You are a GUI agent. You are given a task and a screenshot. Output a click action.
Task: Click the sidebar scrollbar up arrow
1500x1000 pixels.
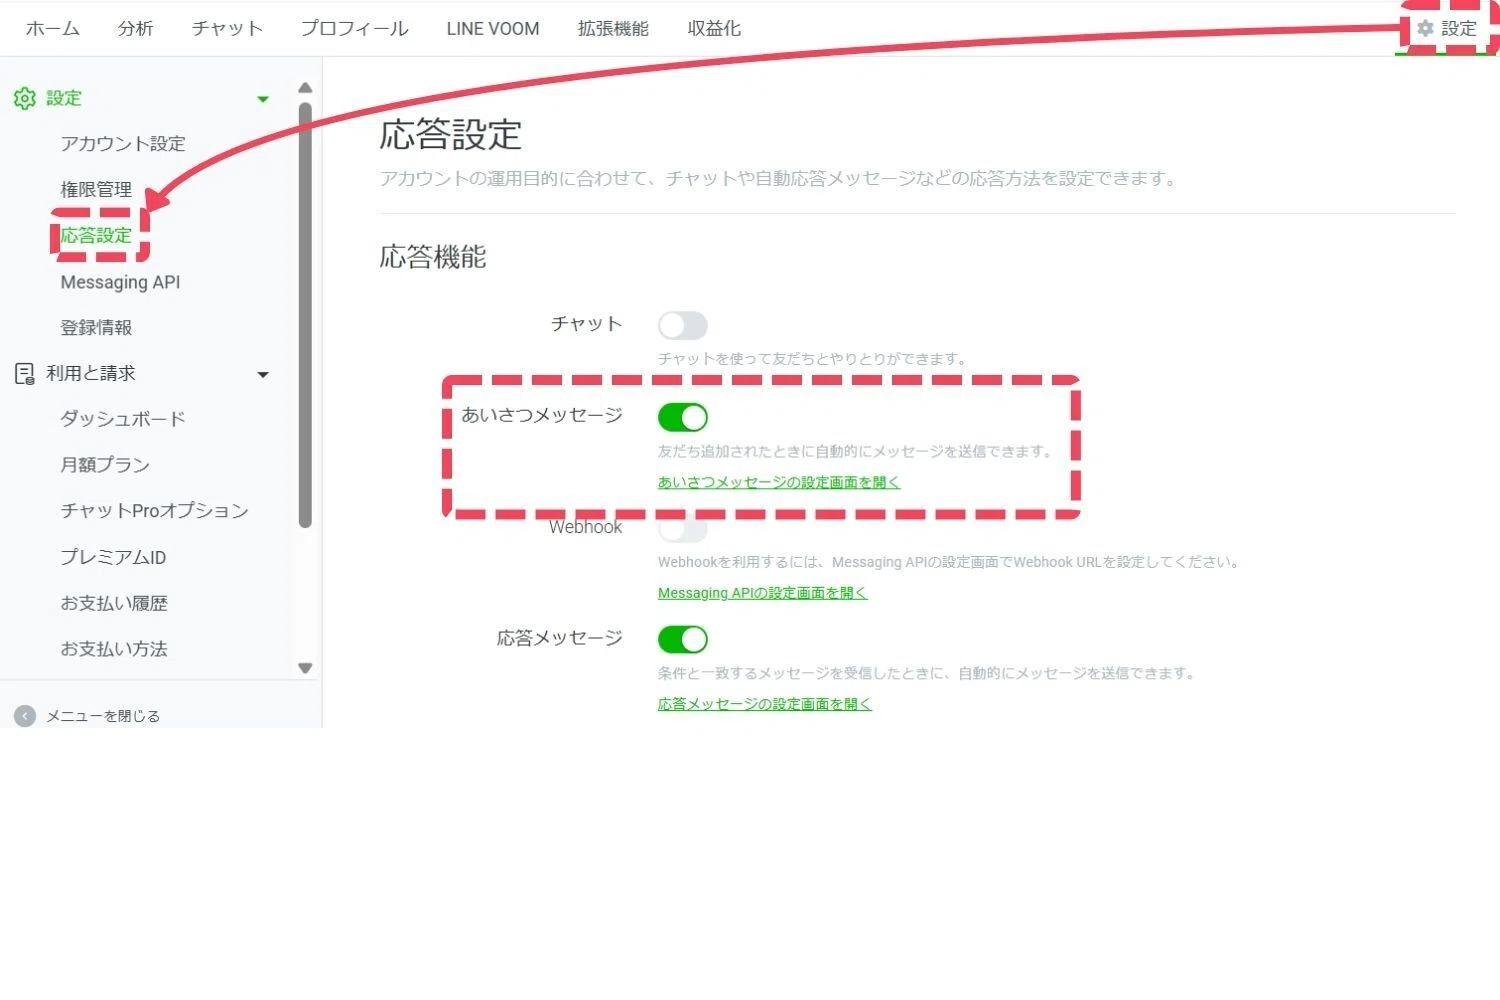[x=305, y=88]
